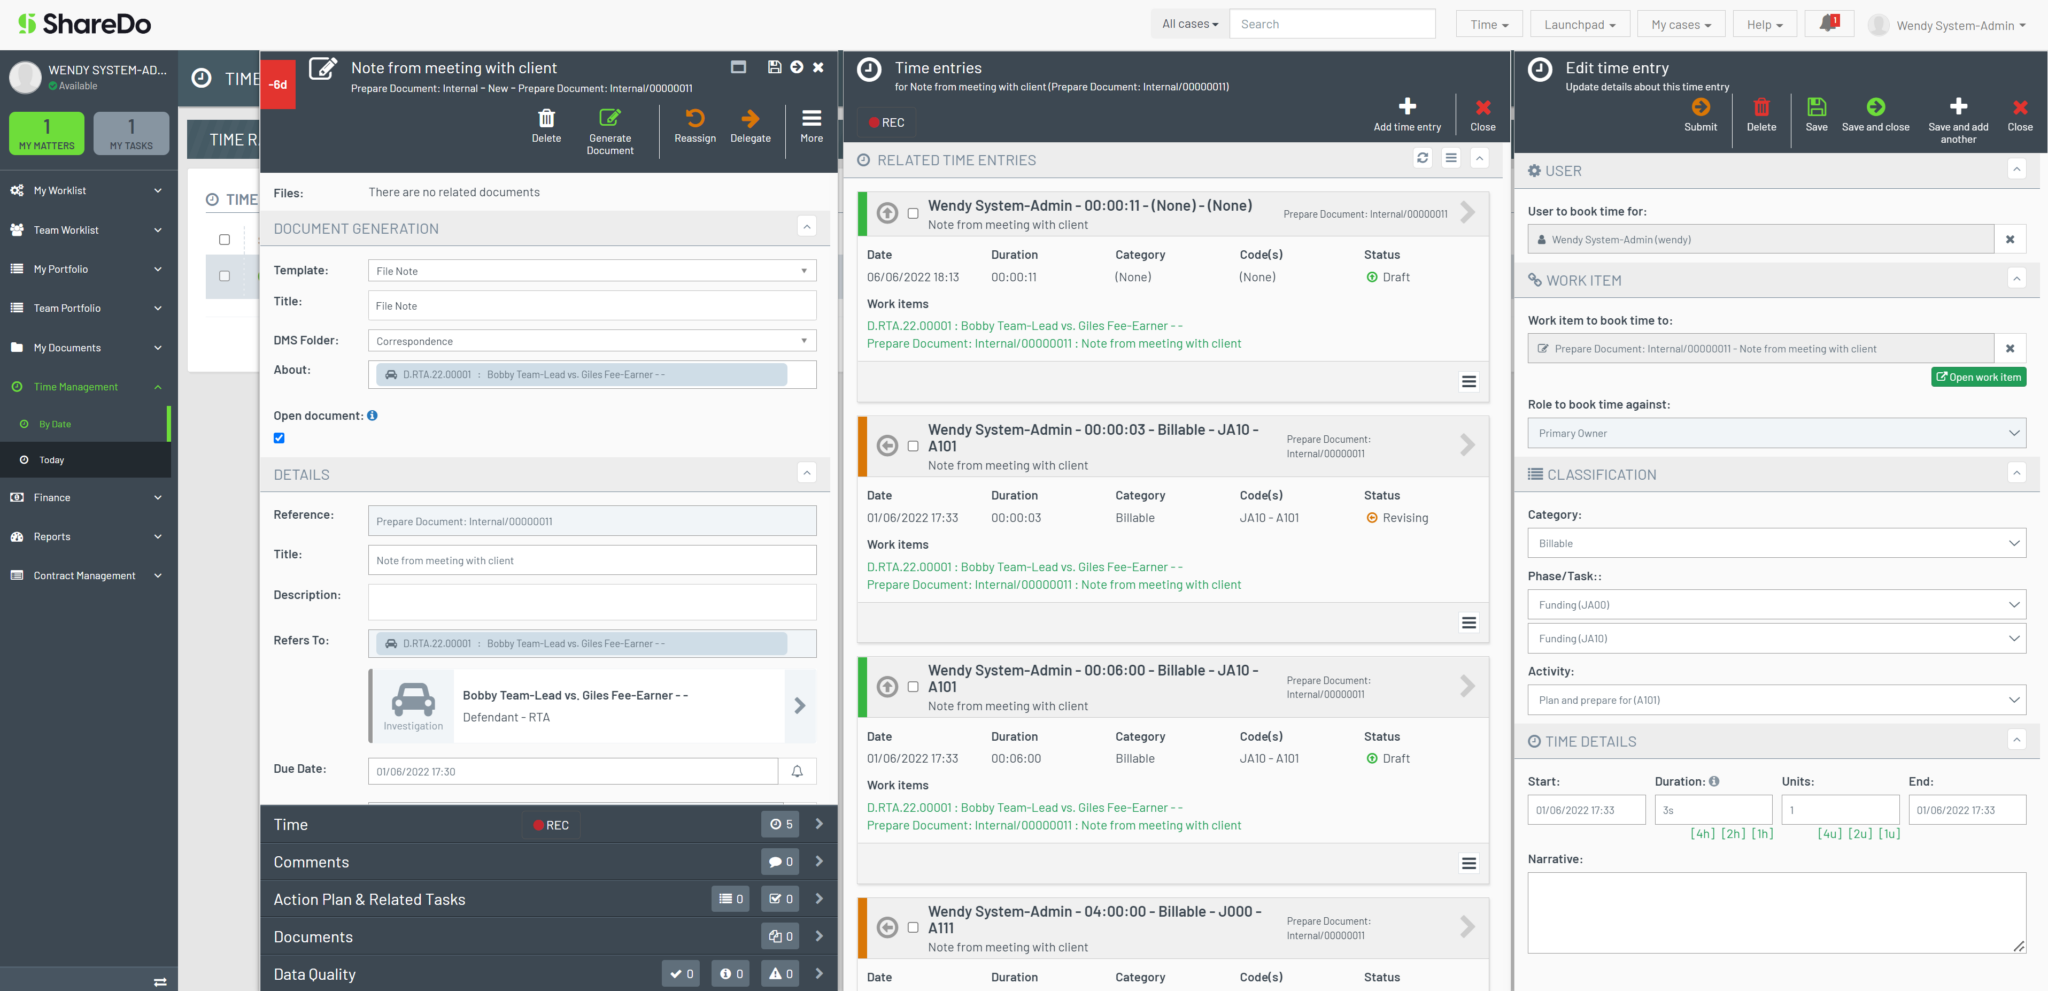This screenshot has height=991, width=2048.
Task: Click the Generate Document icon
Action: [610, 119]
